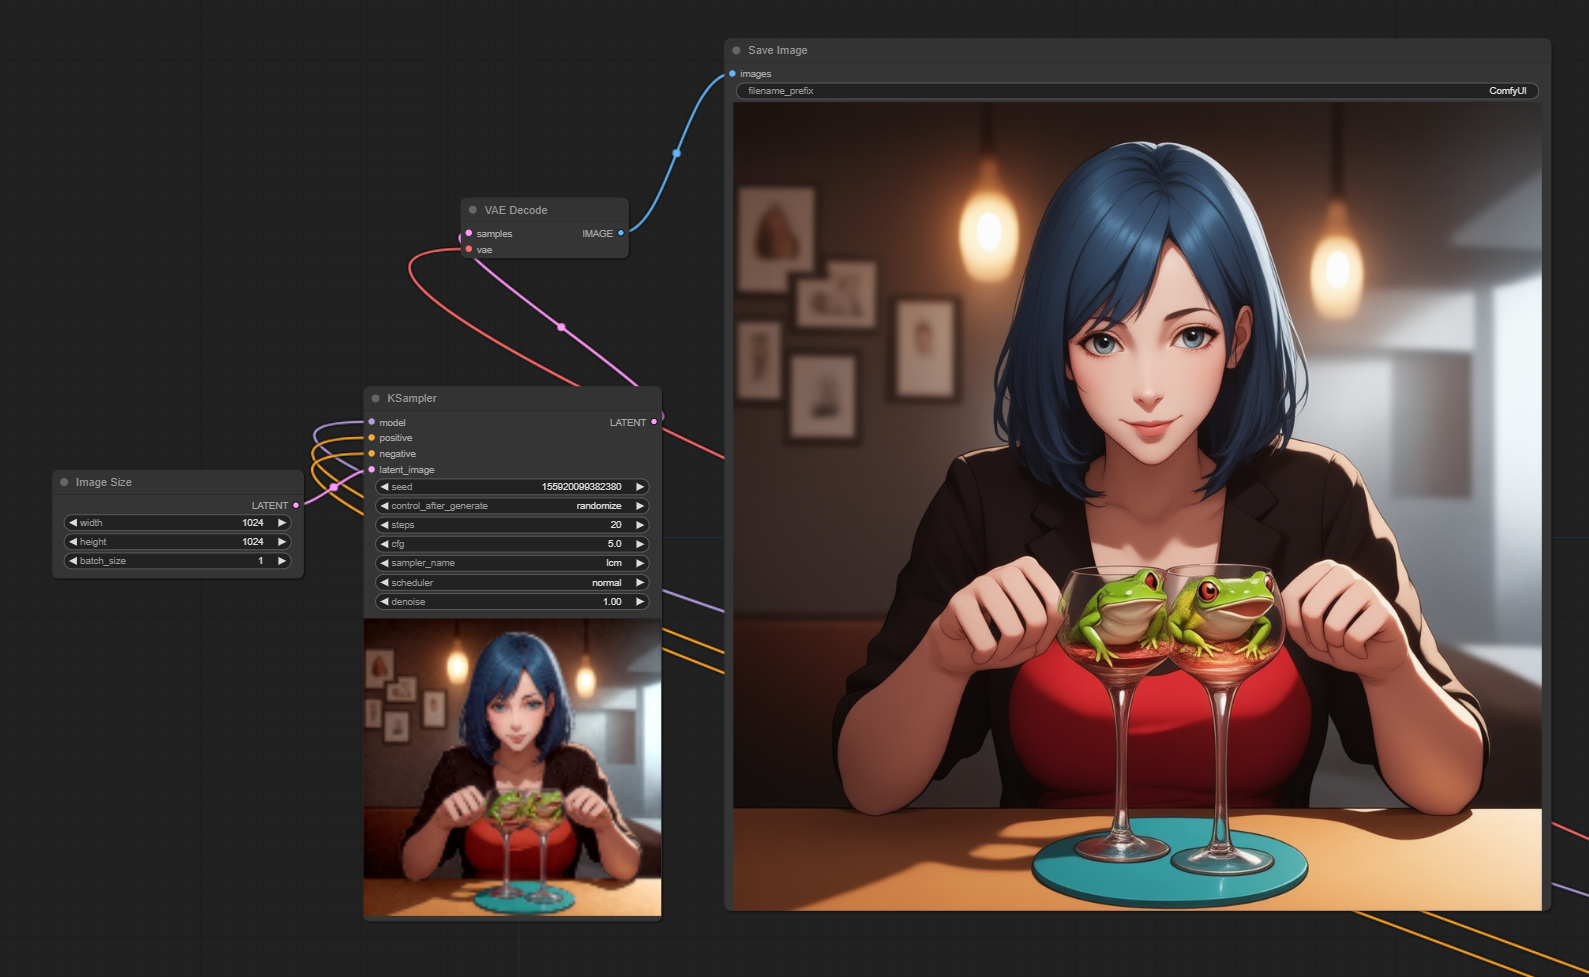Click the KSampler preview thumbnail

[x=512, y=767]
